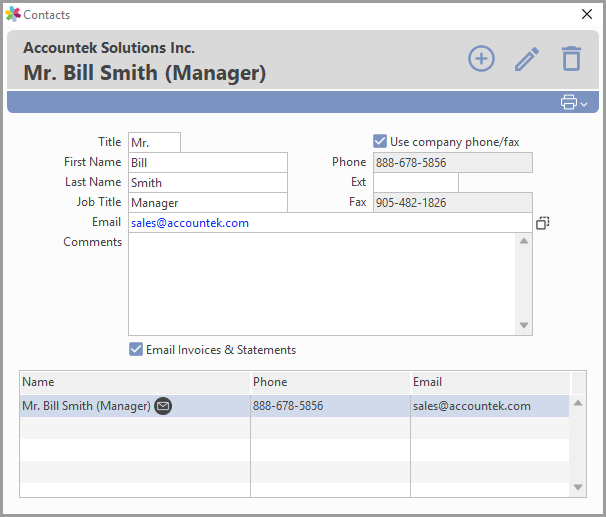
Task: Toggle Email Invoices & Statements checkbox
Action: pos(136,349)
